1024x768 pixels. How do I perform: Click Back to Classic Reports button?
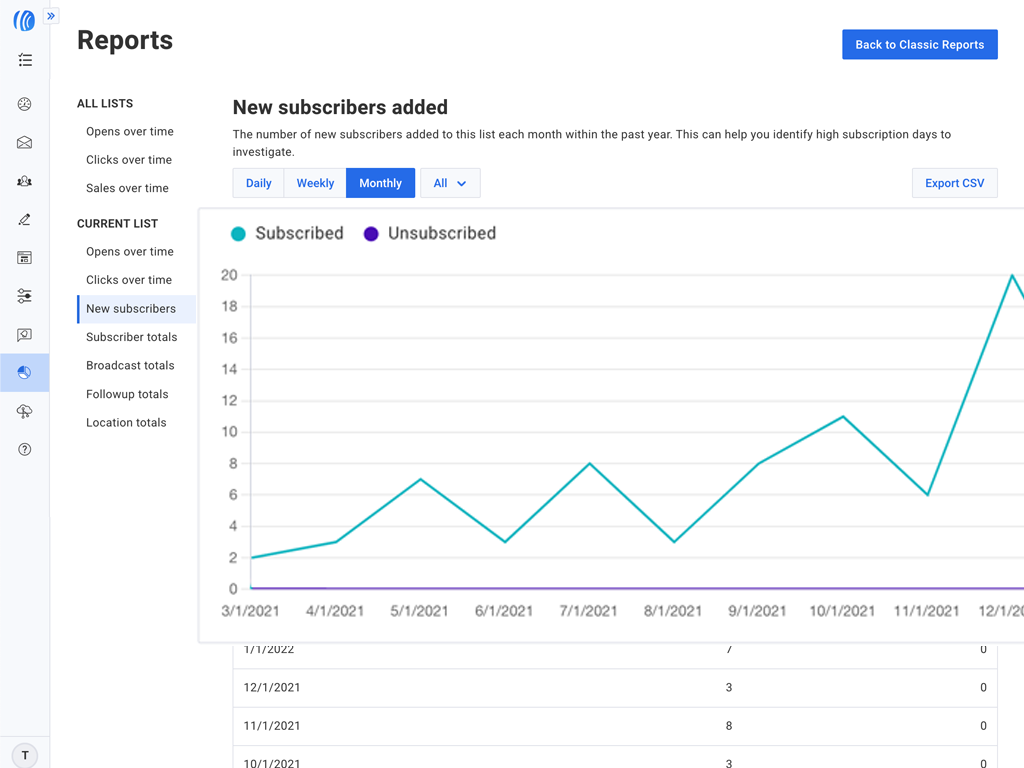919,45
